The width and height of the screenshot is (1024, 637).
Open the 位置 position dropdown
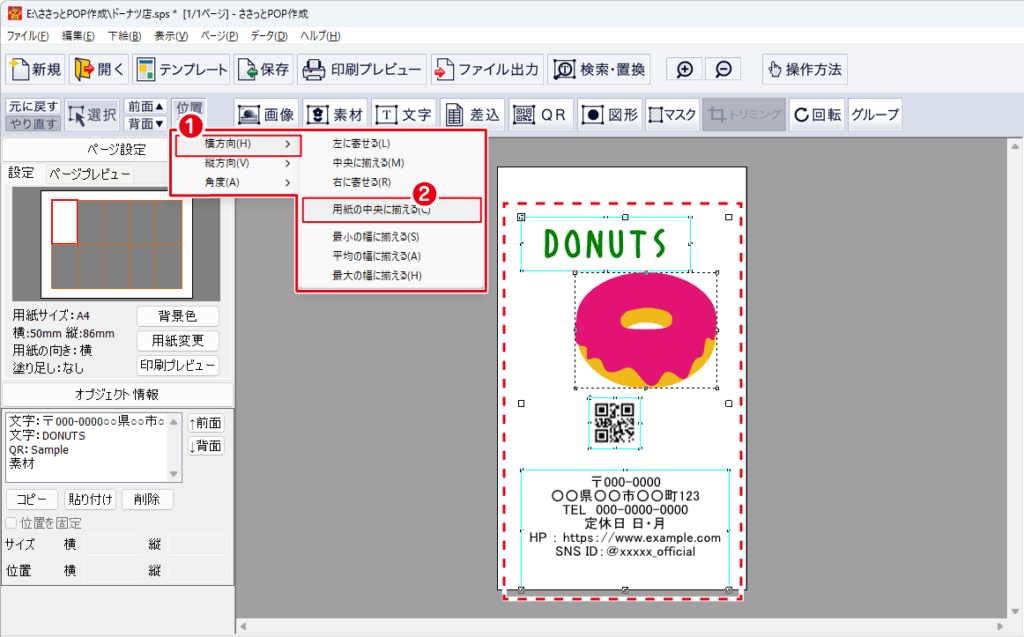[x=188, y=106]
